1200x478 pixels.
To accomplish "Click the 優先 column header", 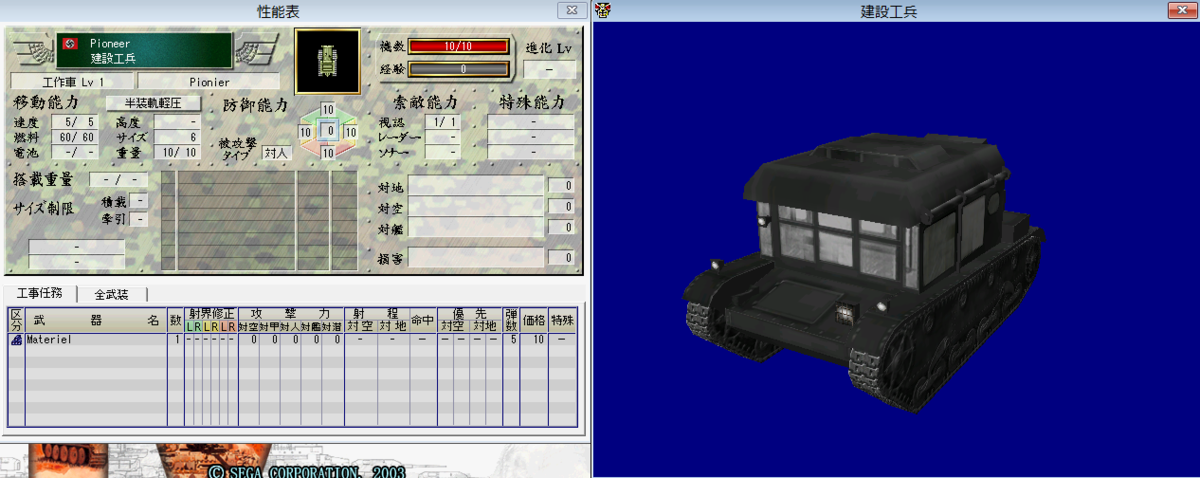I will [x=469, y=314].
